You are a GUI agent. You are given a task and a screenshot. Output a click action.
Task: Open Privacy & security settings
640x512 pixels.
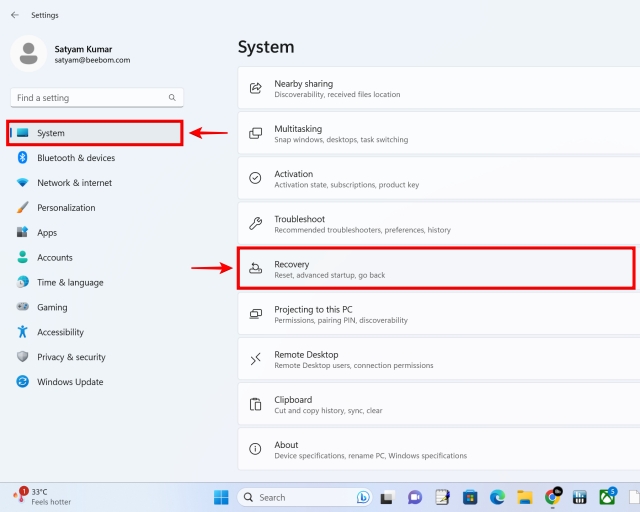point(95,357)
